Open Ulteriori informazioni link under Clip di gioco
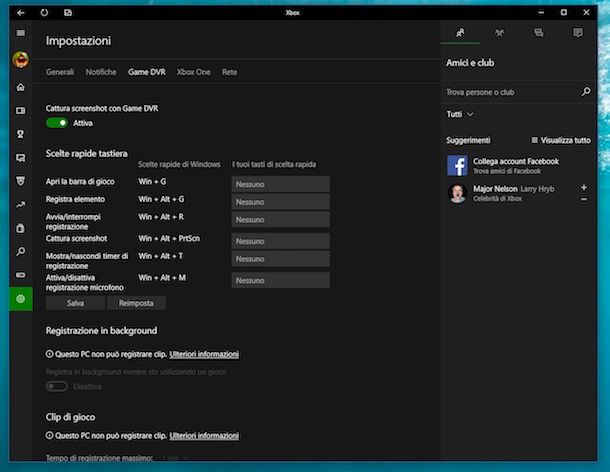 pyautogui.click(x=204, y=435)
